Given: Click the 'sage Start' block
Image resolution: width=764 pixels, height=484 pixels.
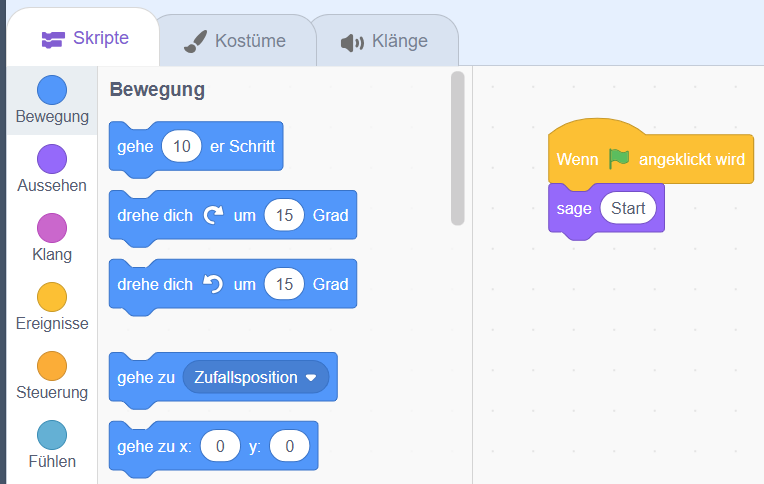Looking at the screenshot, I should point(573,209).
